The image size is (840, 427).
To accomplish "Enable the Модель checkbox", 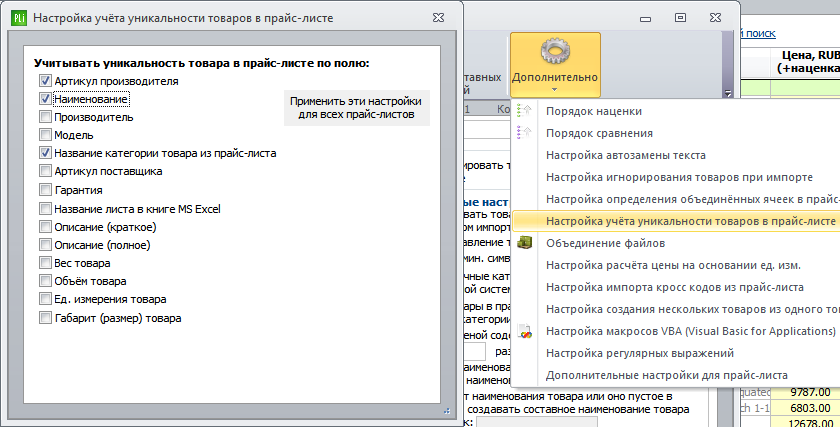I will coord(45,135).
